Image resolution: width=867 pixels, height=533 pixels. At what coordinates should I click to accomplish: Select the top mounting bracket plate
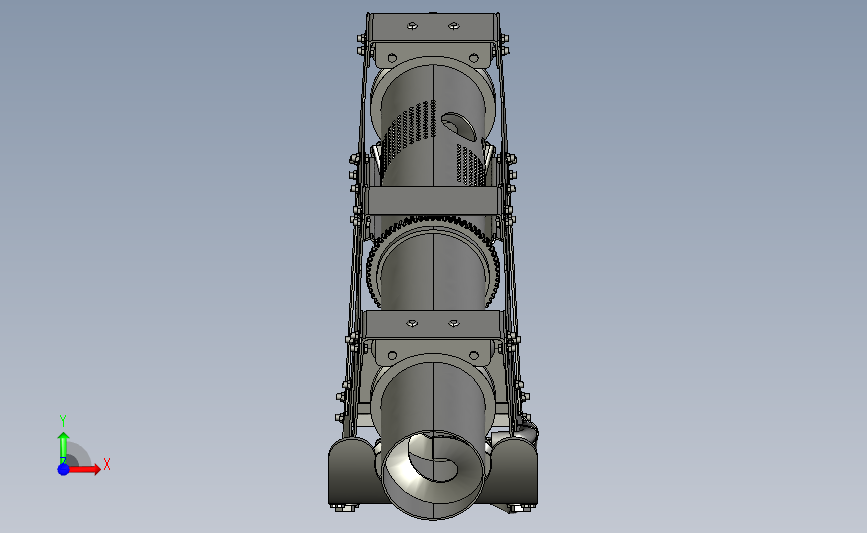(432, 27)
